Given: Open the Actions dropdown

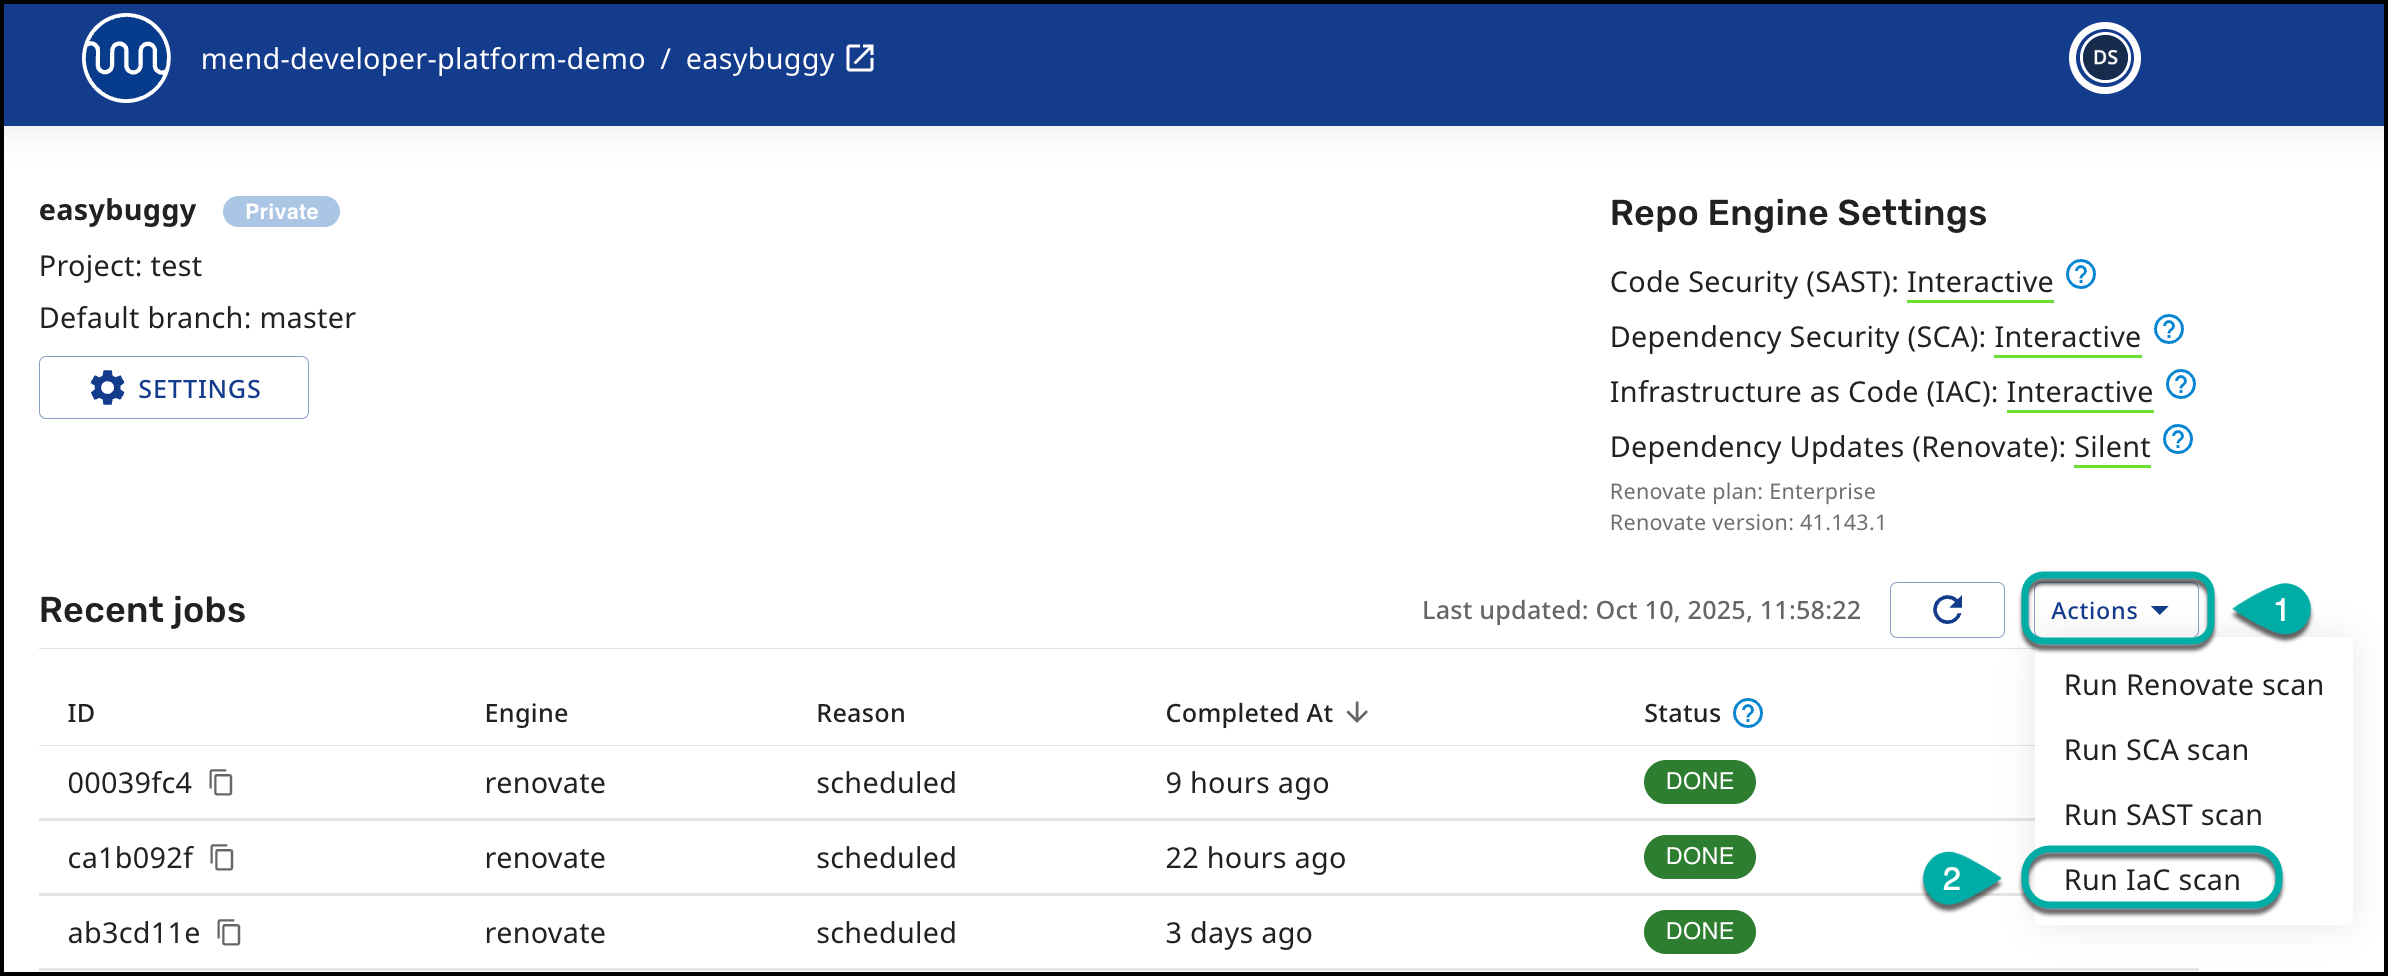Looking at the screenshot, I should 2116,610.
